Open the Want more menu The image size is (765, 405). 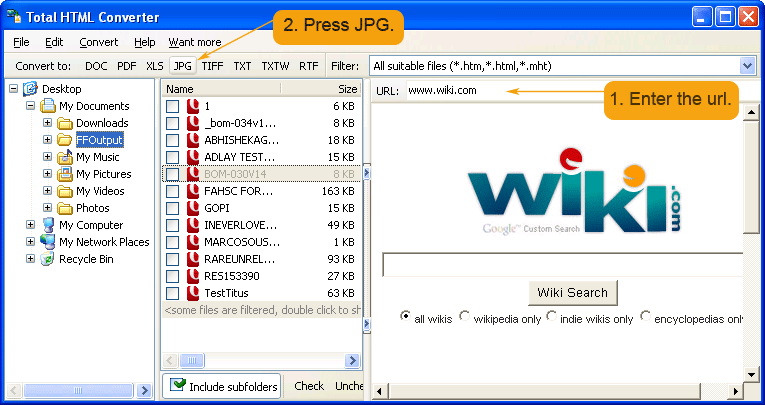[x=195, y=42]
